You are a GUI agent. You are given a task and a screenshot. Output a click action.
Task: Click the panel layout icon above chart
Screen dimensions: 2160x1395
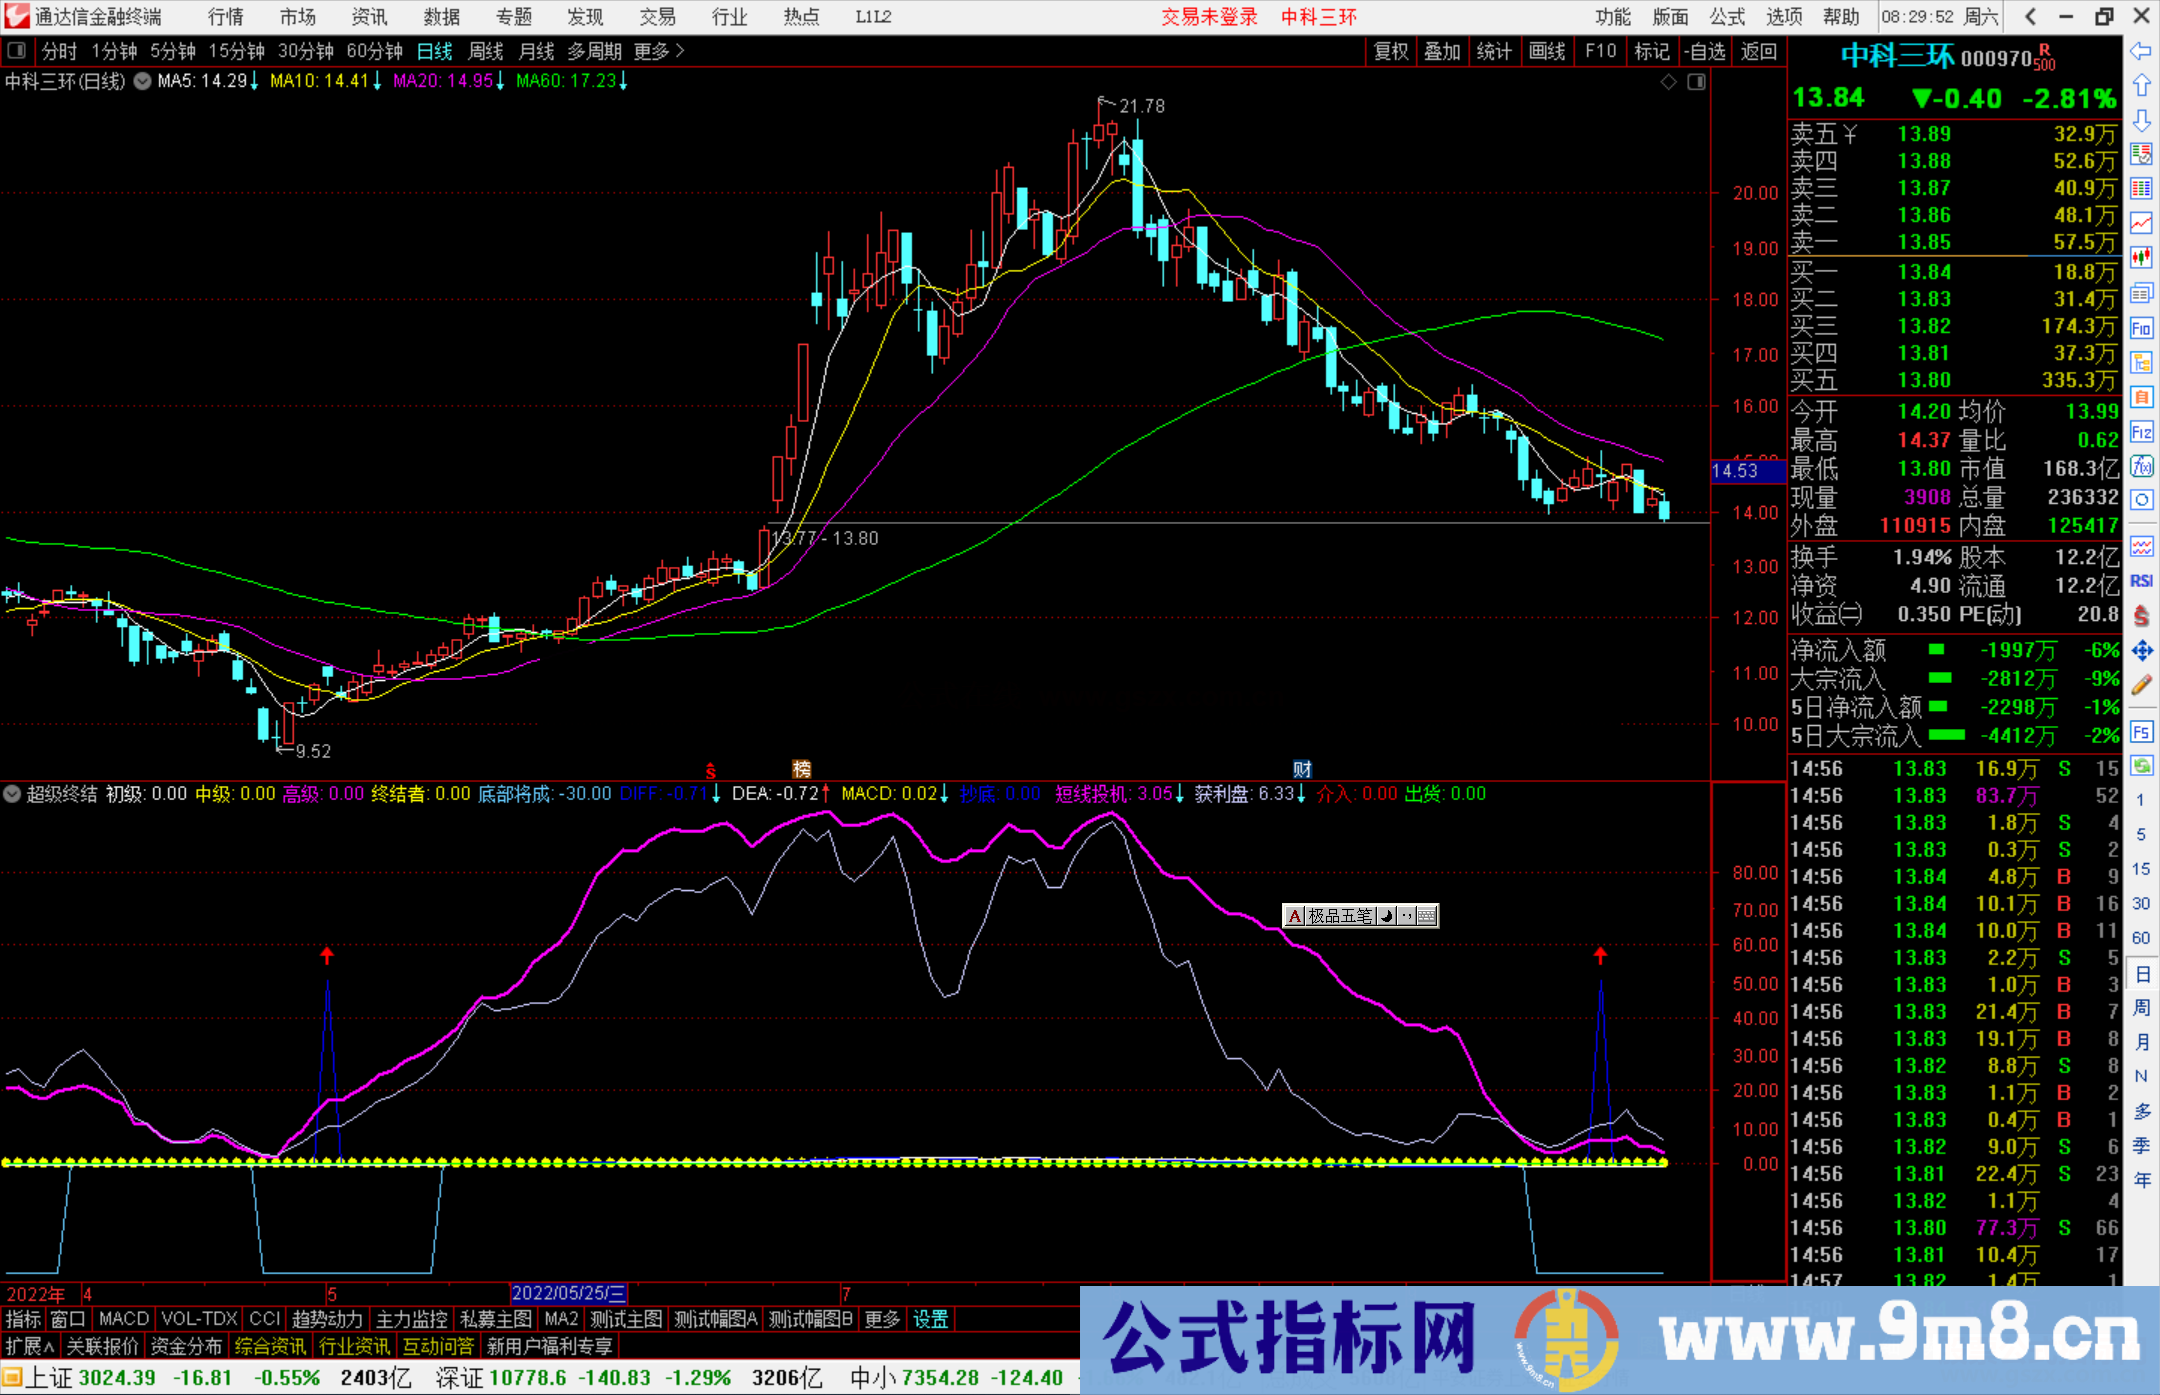[x=1697, y=82]
